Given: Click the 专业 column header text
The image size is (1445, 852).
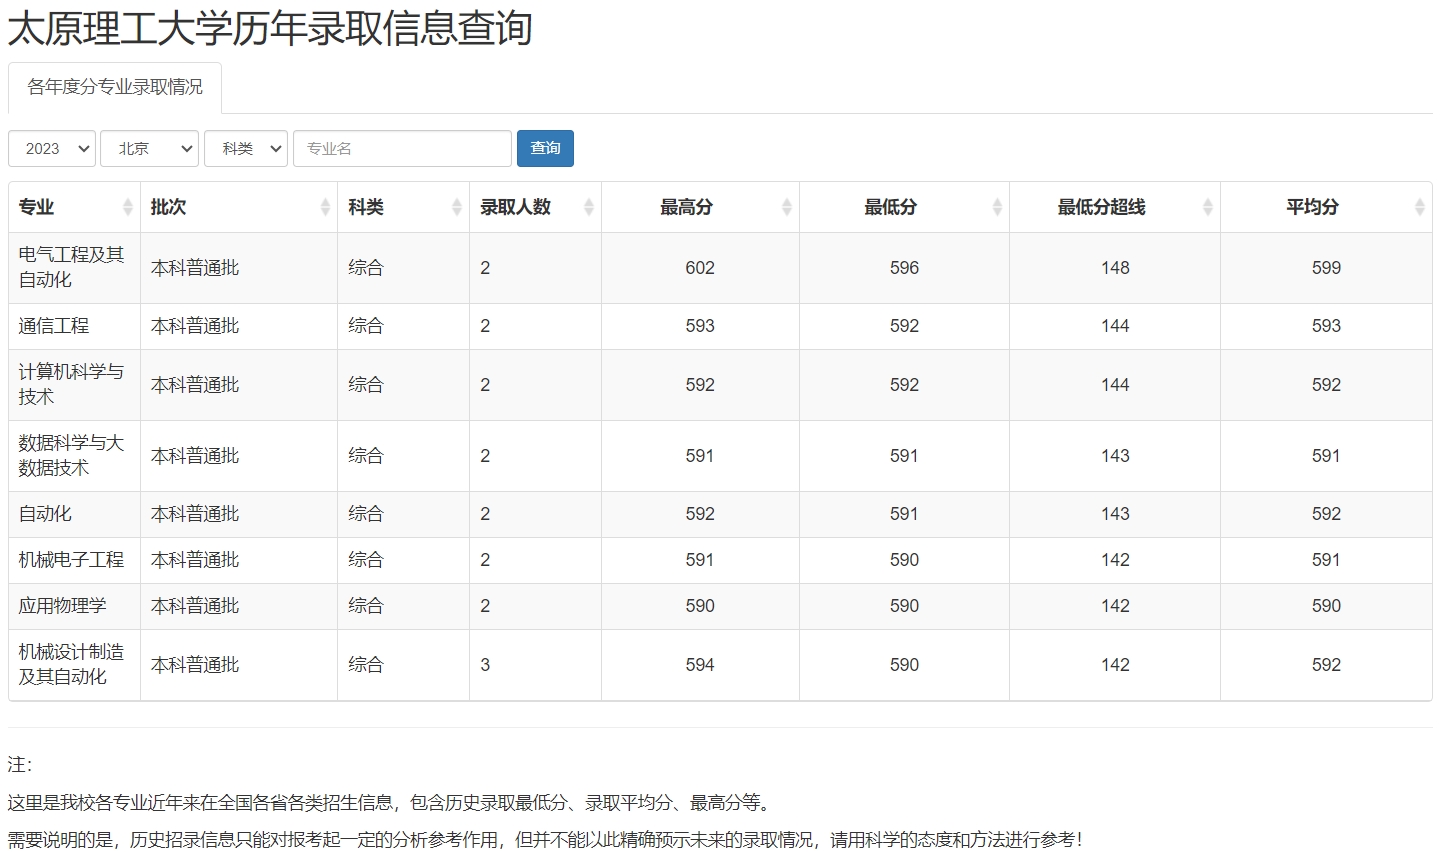Looking at the screenshot, I should pyautogui.click(x=36, y=207).
